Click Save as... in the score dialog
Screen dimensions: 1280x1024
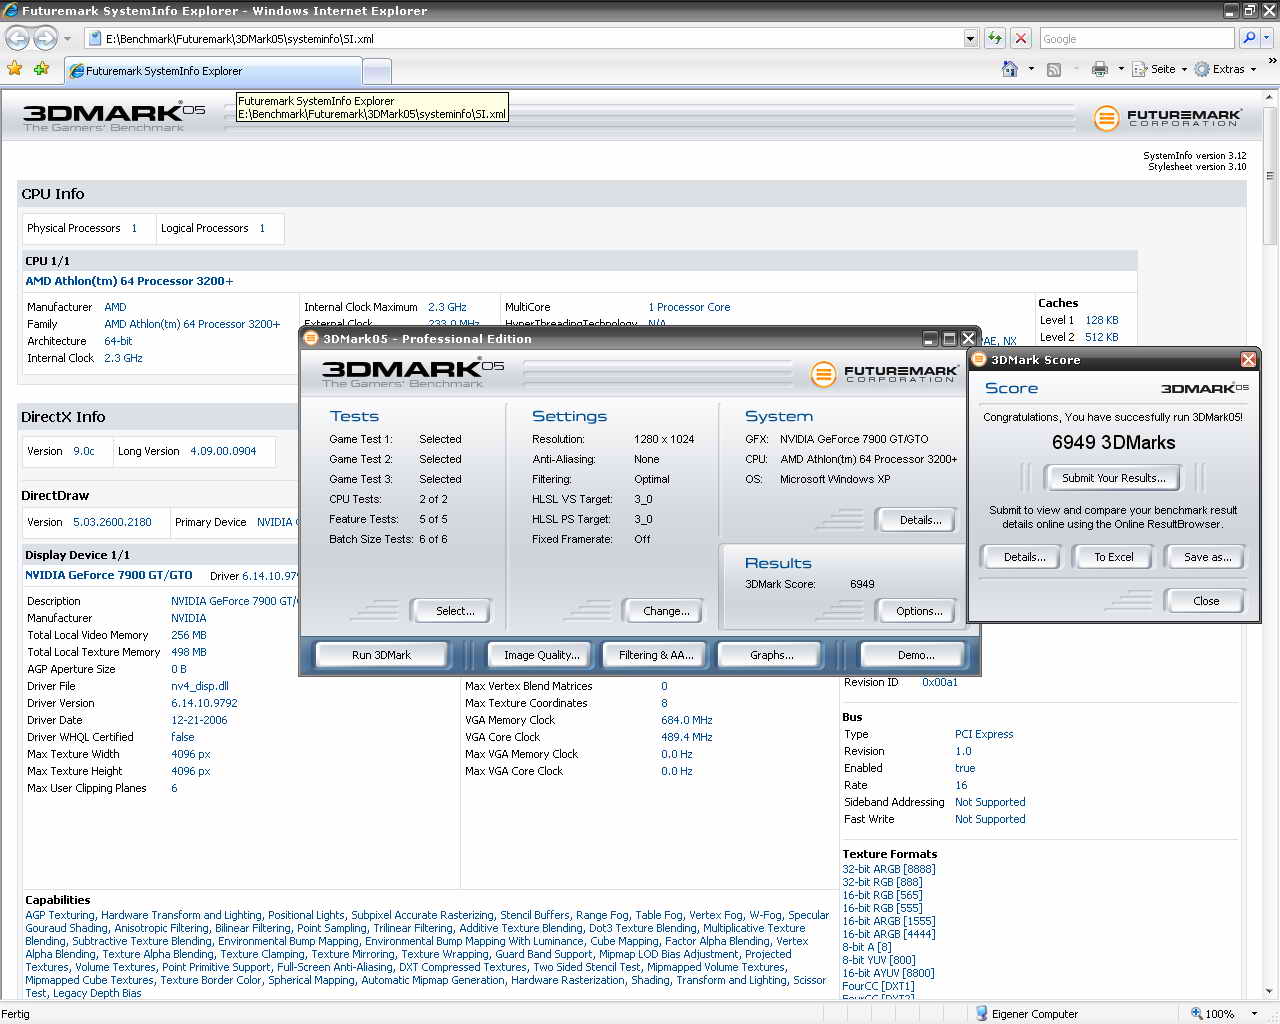tap(1207, 557)
